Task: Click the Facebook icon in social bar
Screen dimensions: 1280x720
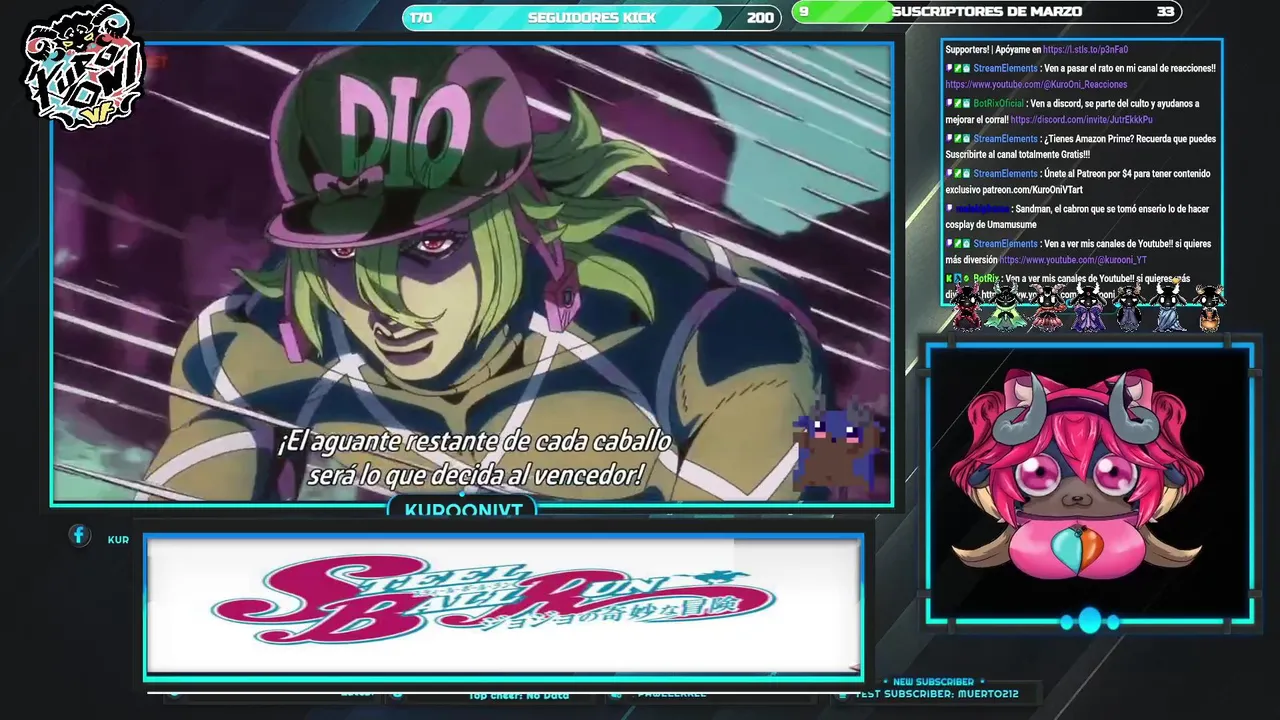Action: [x=79, y=535]
